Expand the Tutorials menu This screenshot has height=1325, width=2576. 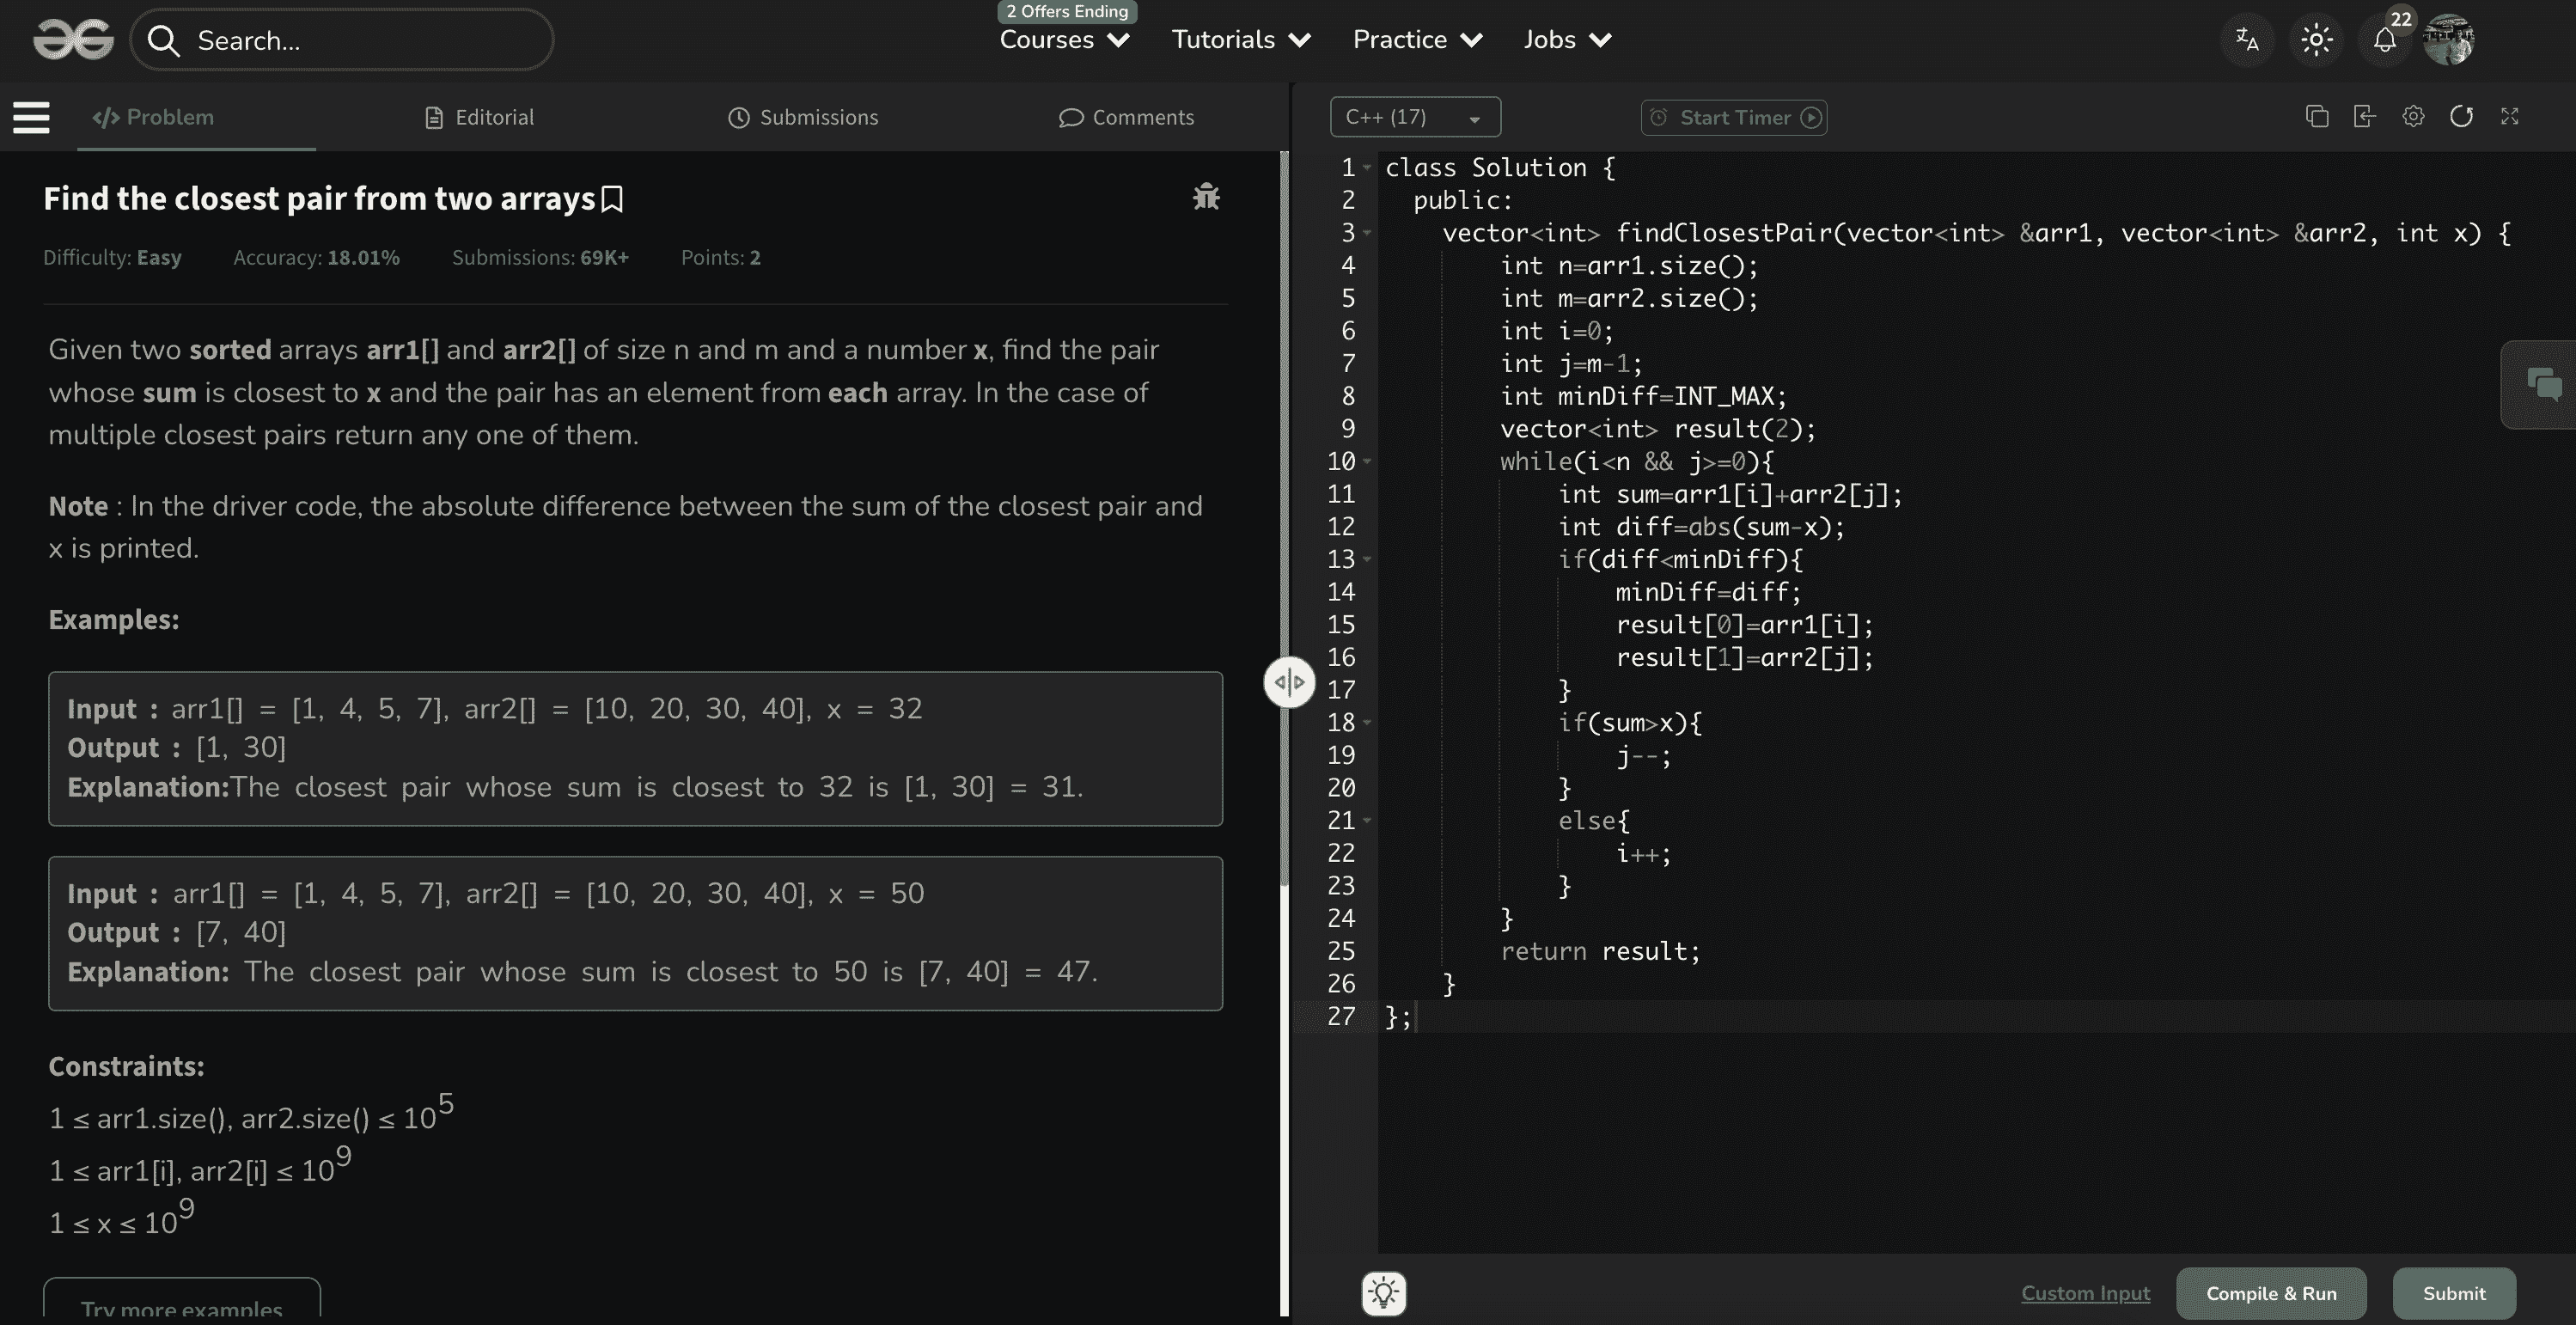1241,40
